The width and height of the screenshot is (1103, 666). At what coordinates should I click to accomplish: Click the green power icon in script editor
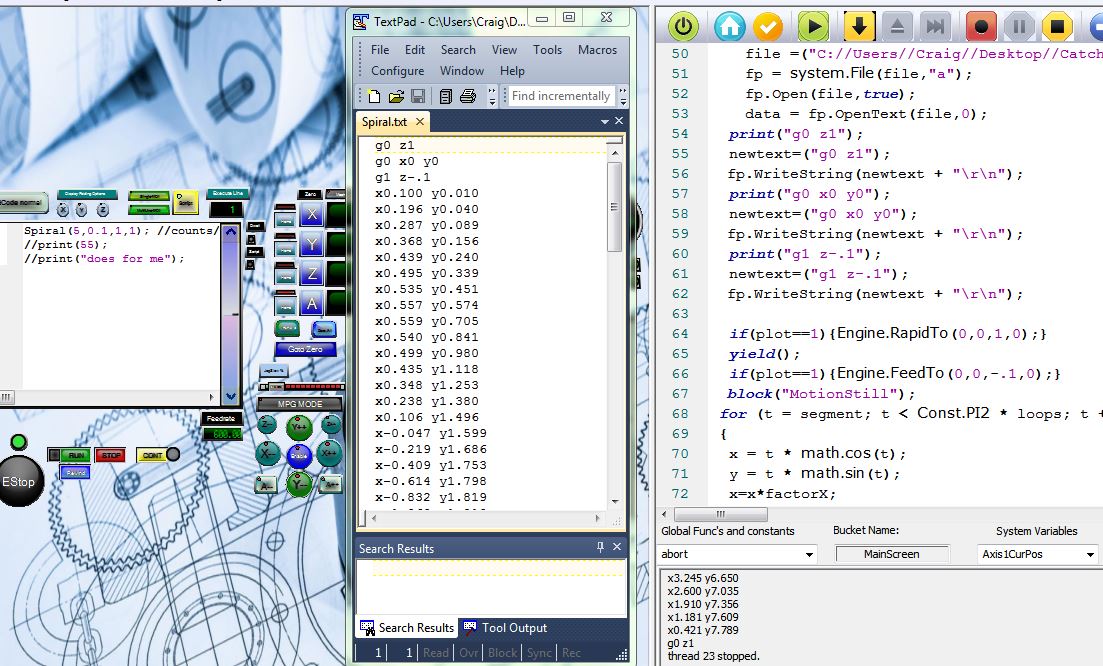tap(683, 26)
